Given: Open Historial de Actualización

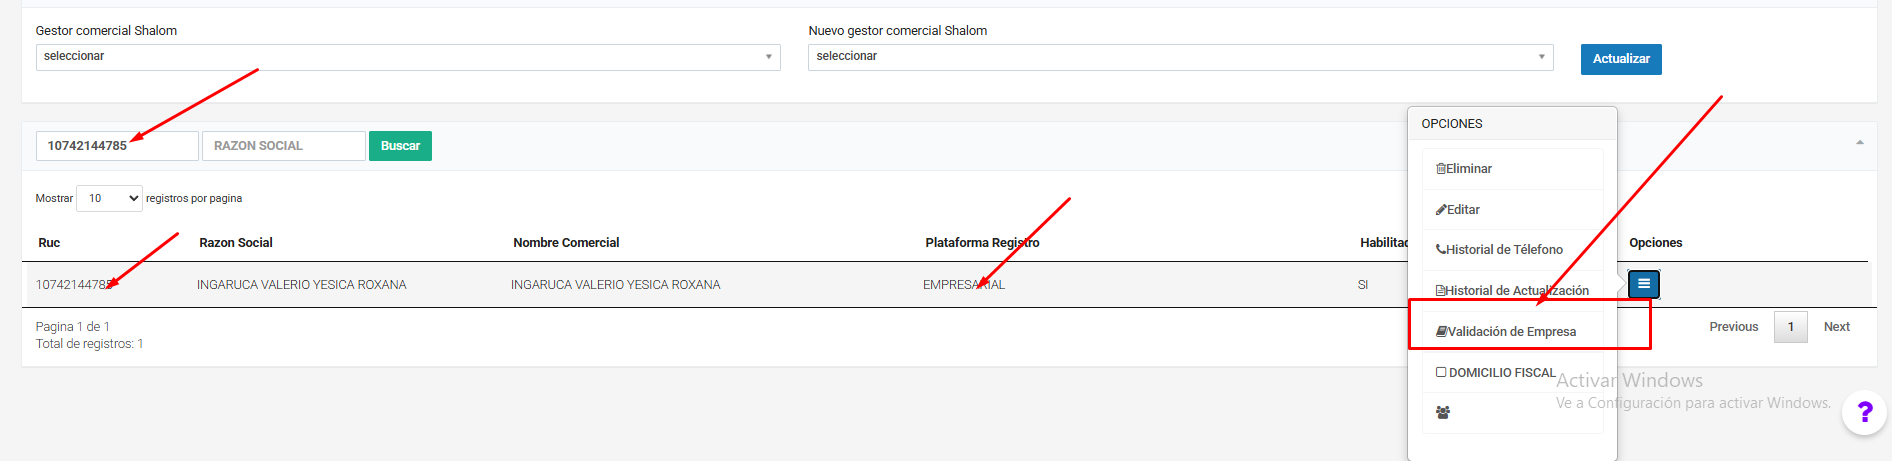Looking at the screenshot, I should pyautogui.click(x=1514, y=291).
